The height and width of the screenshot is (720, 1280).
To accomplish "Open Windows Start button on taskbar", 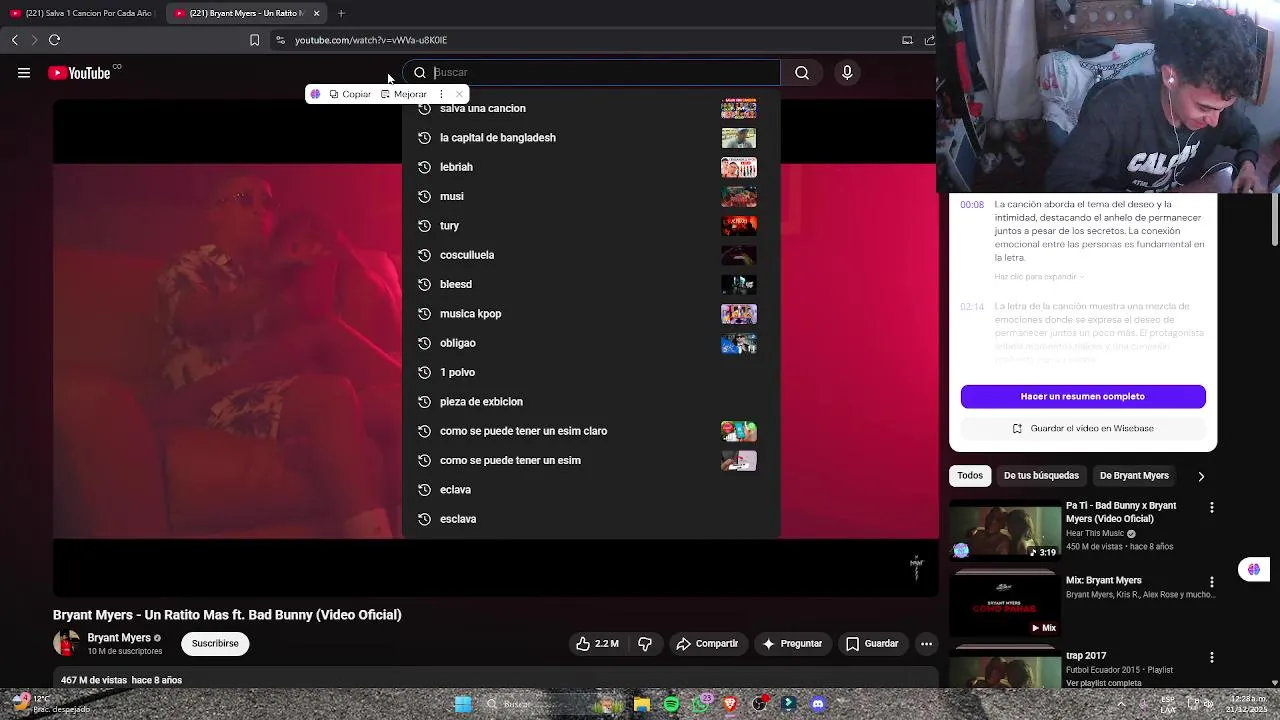I will coord(463,704).
